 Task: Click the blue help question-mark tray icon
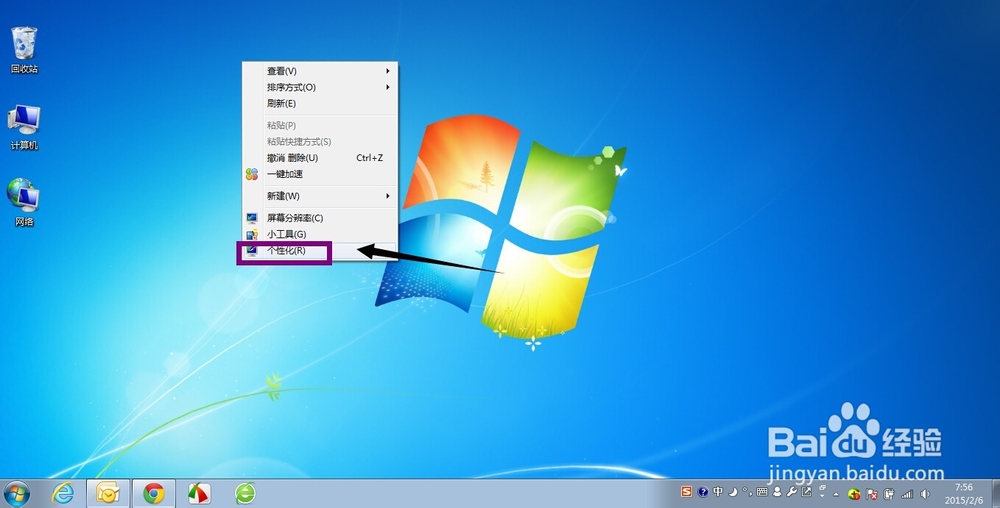703,492
